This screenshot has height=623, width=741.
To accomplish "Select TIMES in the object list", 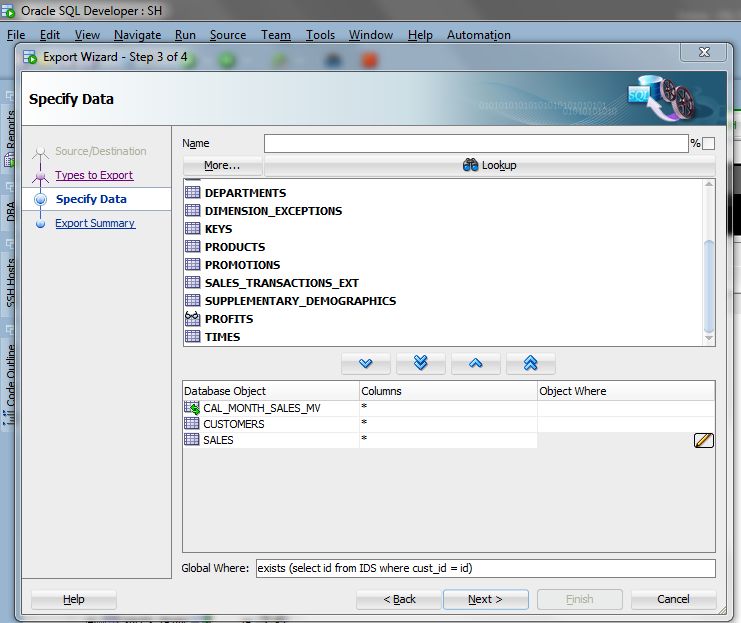I will pyautogui.click(x=222, y=337).
